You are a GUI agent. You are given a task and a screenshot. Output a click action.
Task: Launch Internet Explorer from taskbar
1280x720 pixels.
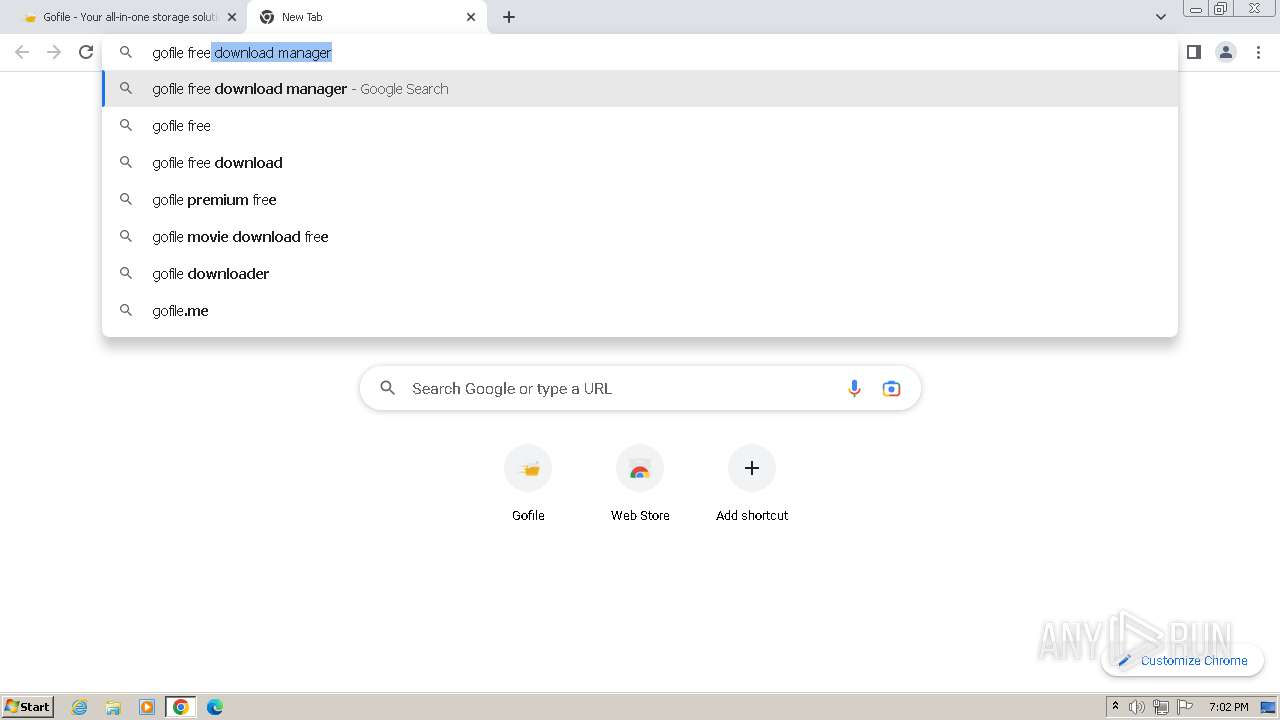pyautogui.click(x=80, y=707)
